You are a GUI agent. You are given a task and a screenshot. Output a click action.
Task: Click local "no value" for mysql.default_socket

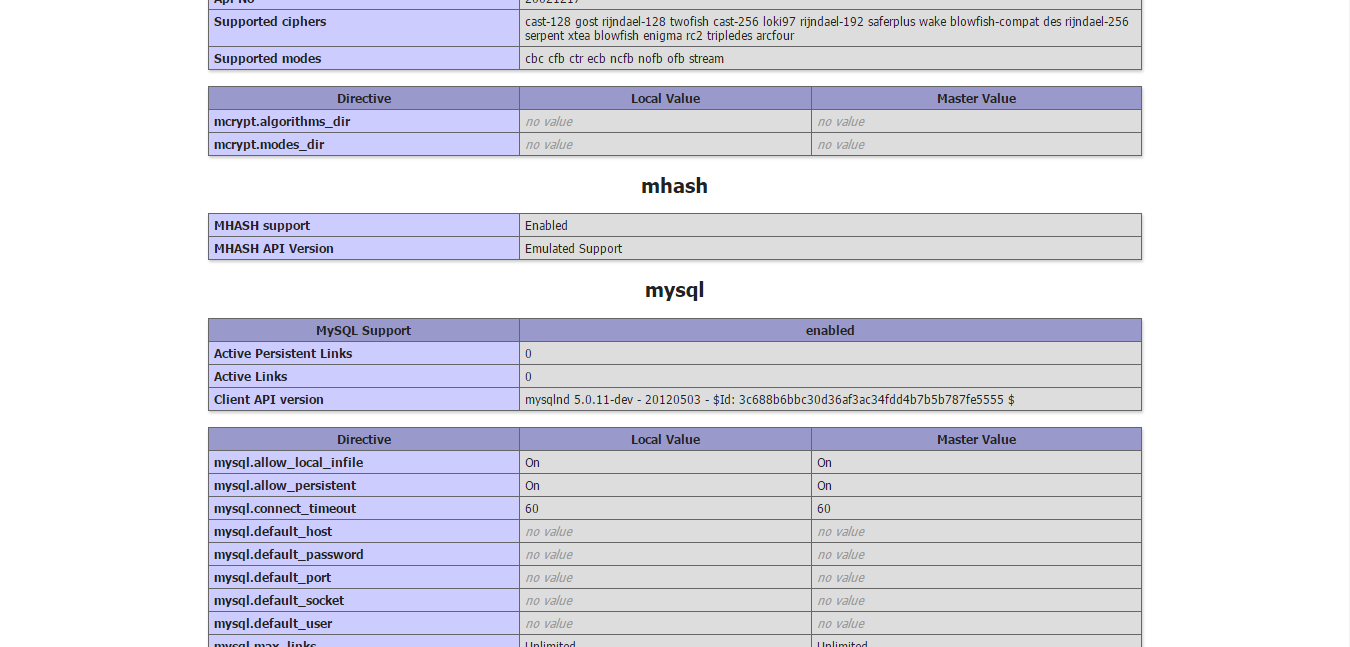coord(549,600)
